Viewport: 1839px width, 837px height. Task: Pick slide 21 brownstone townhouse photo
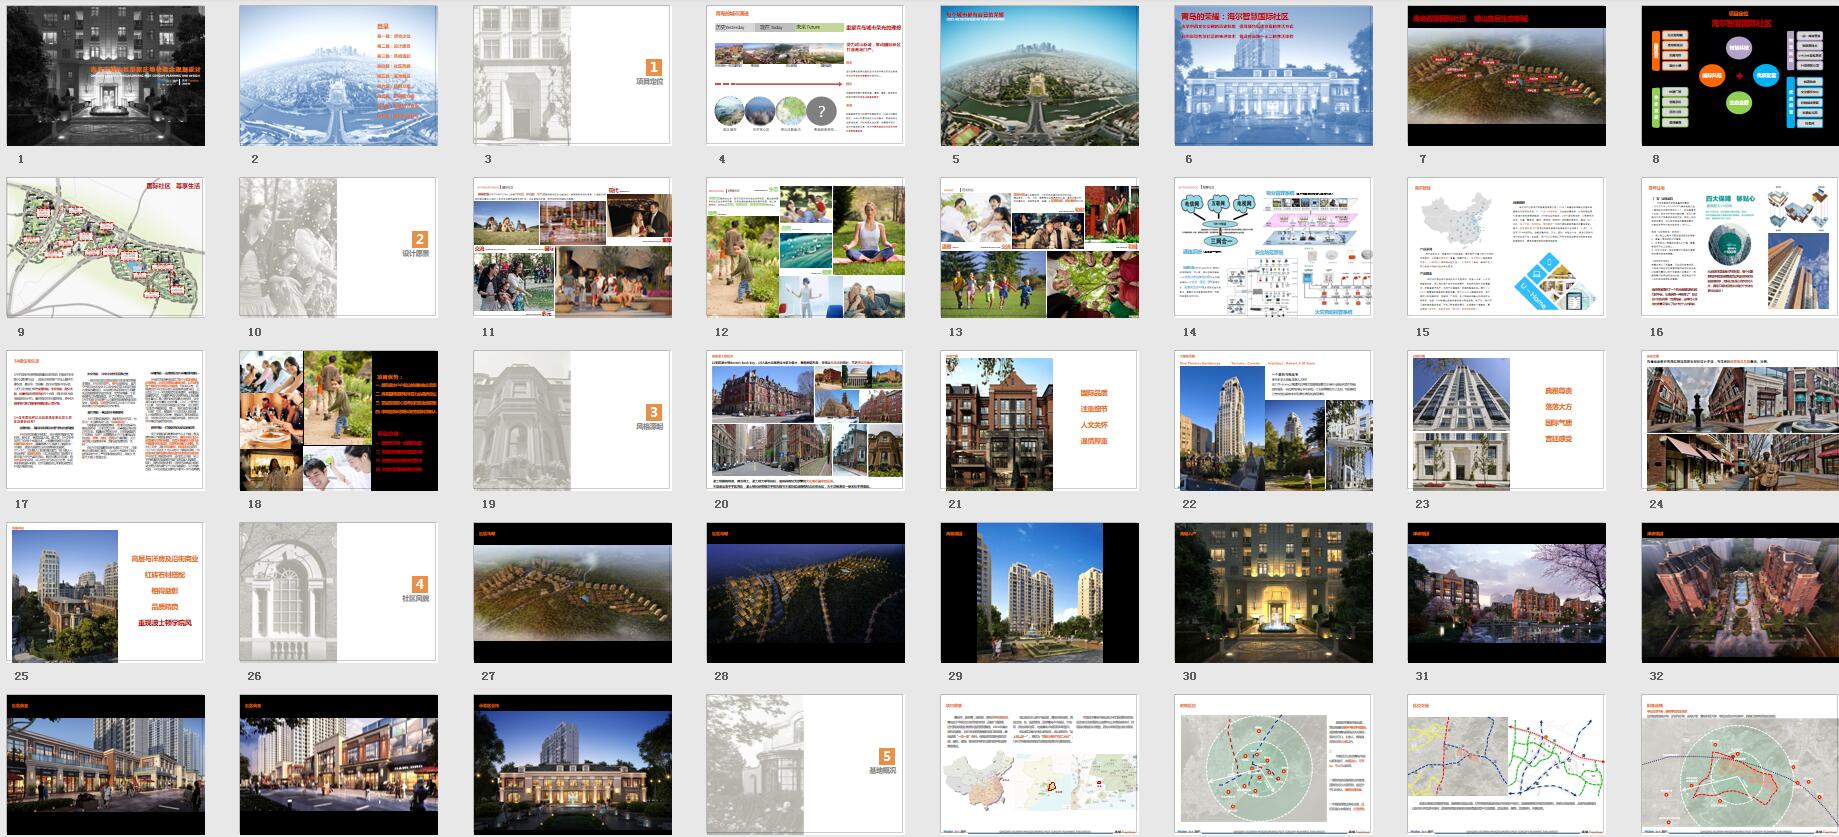click(x=1039, y=420)
